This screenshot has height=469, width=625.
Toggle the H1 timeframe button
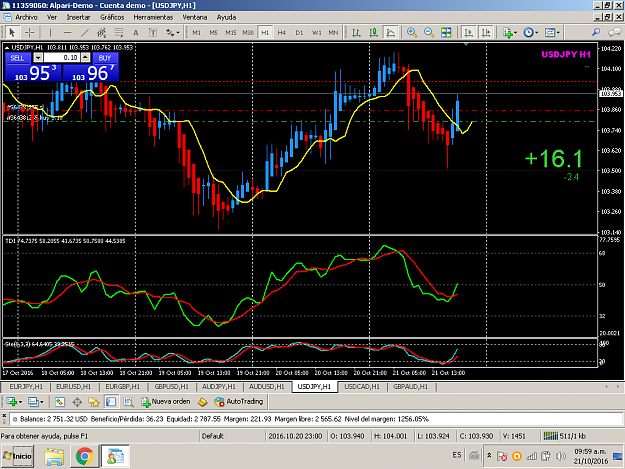point(265,33)
